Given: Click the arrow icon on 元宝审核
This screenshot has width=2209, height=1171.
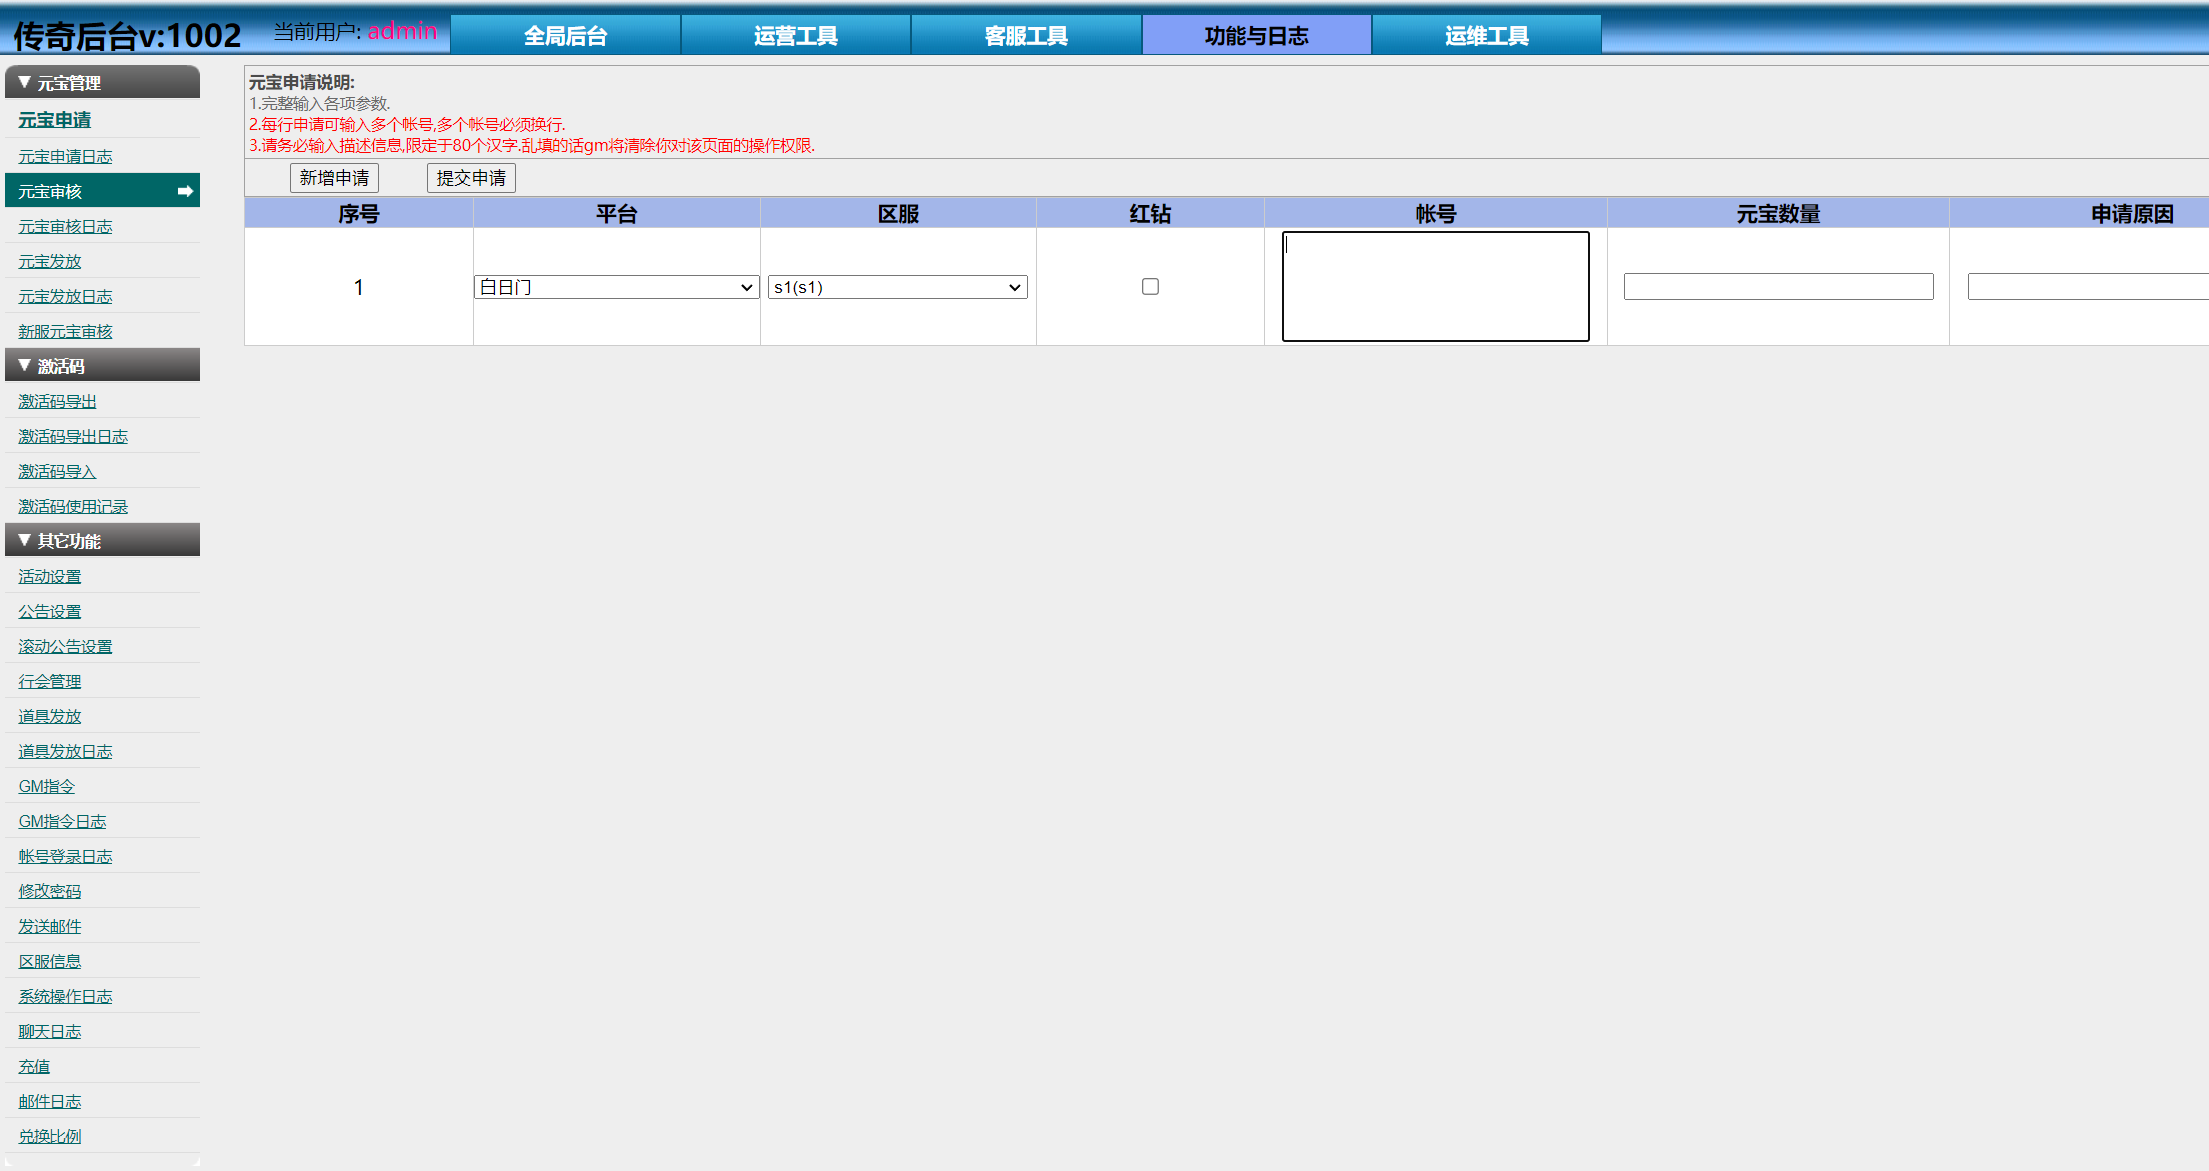Looking at the screenshot, I should tap(185, 191).
